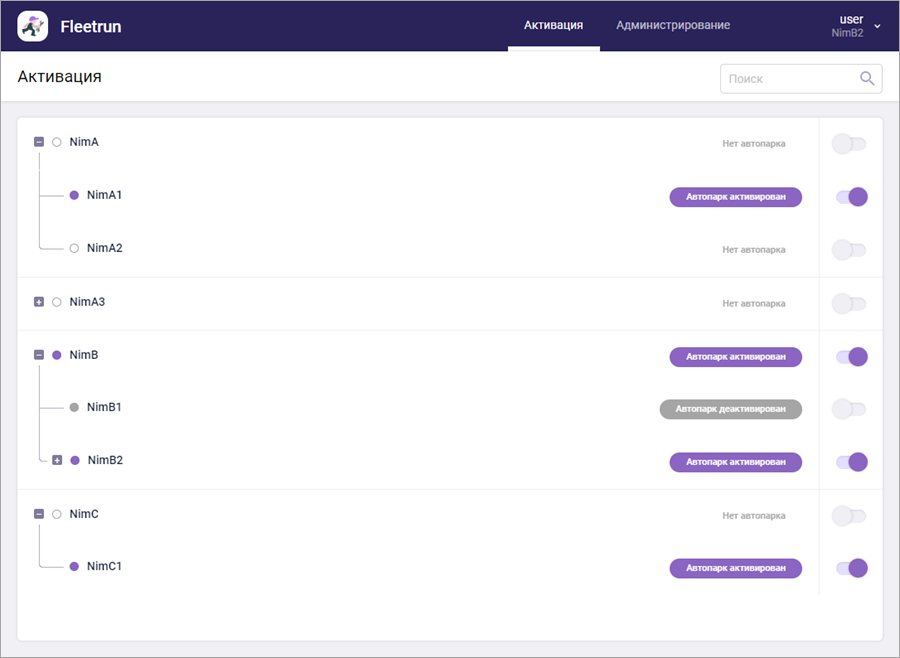Viewport: 900px width, 658px height.
Task: Click the Fleetrun brand name
Action: [x=91, y=26]
